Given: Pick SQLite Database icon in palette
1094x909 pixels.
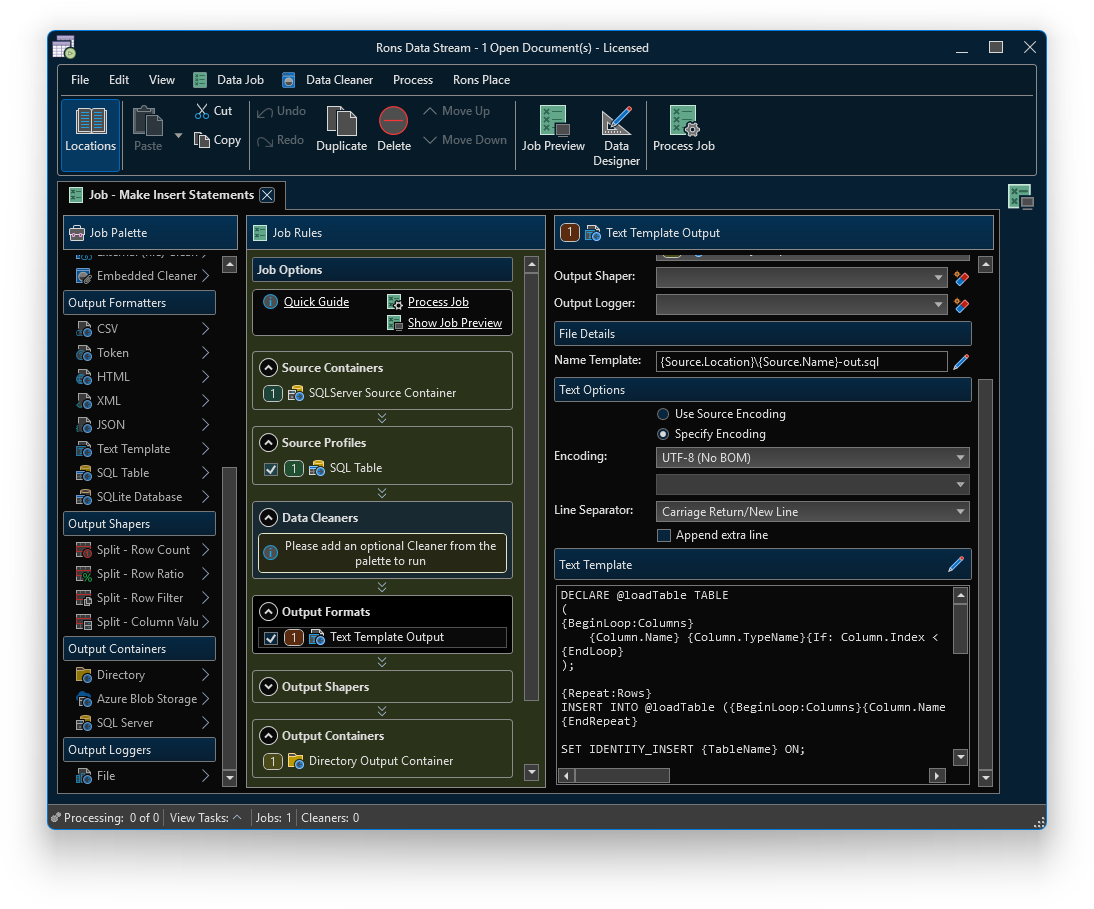Looking at the screenshot, I should [84, 497].
